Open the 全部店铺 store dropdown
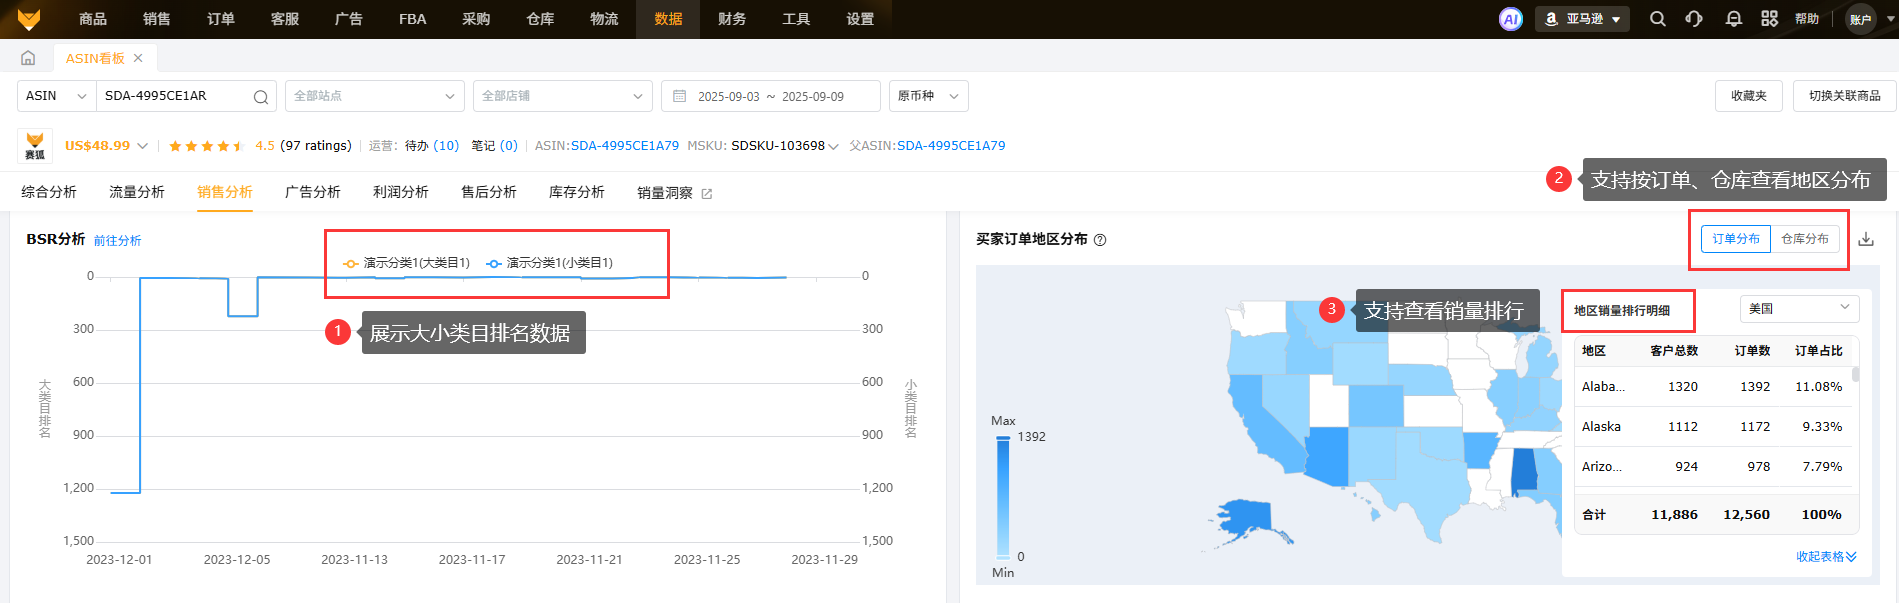1899x603 pixels. pos(562,96)
